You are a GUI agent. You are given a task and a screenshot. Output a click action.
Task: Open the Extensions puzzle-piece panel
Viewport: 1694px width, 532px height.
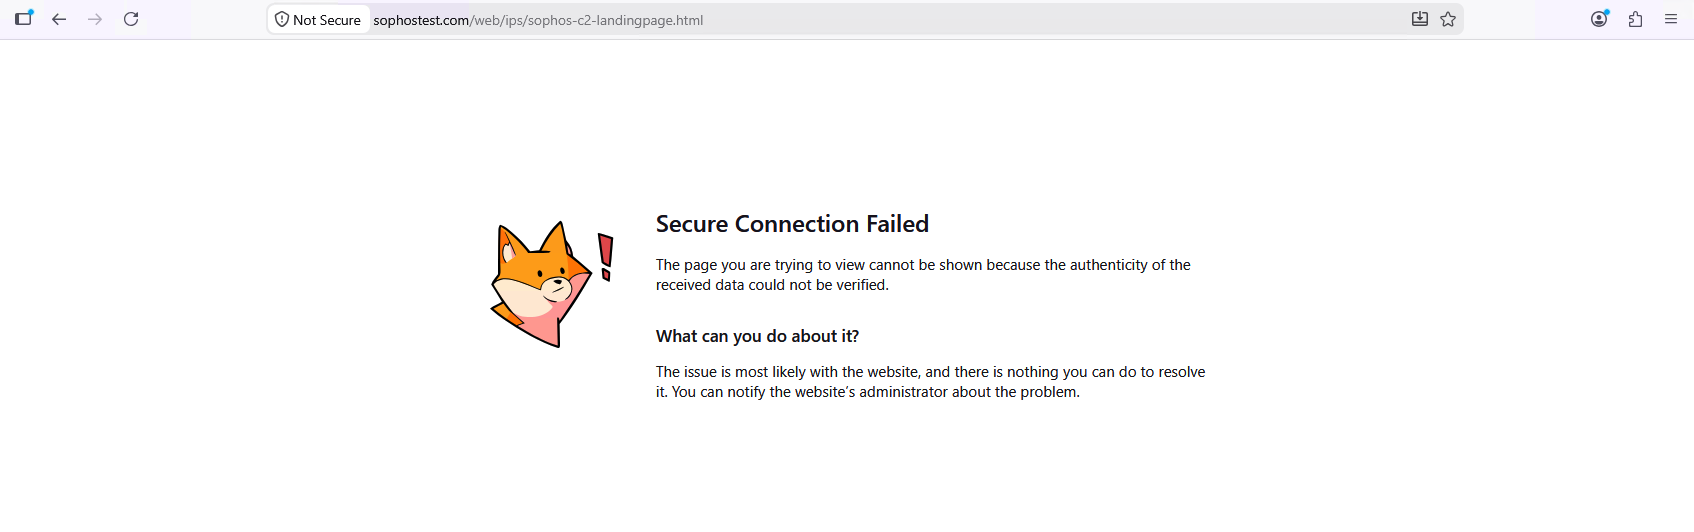tap(1635, 19)
